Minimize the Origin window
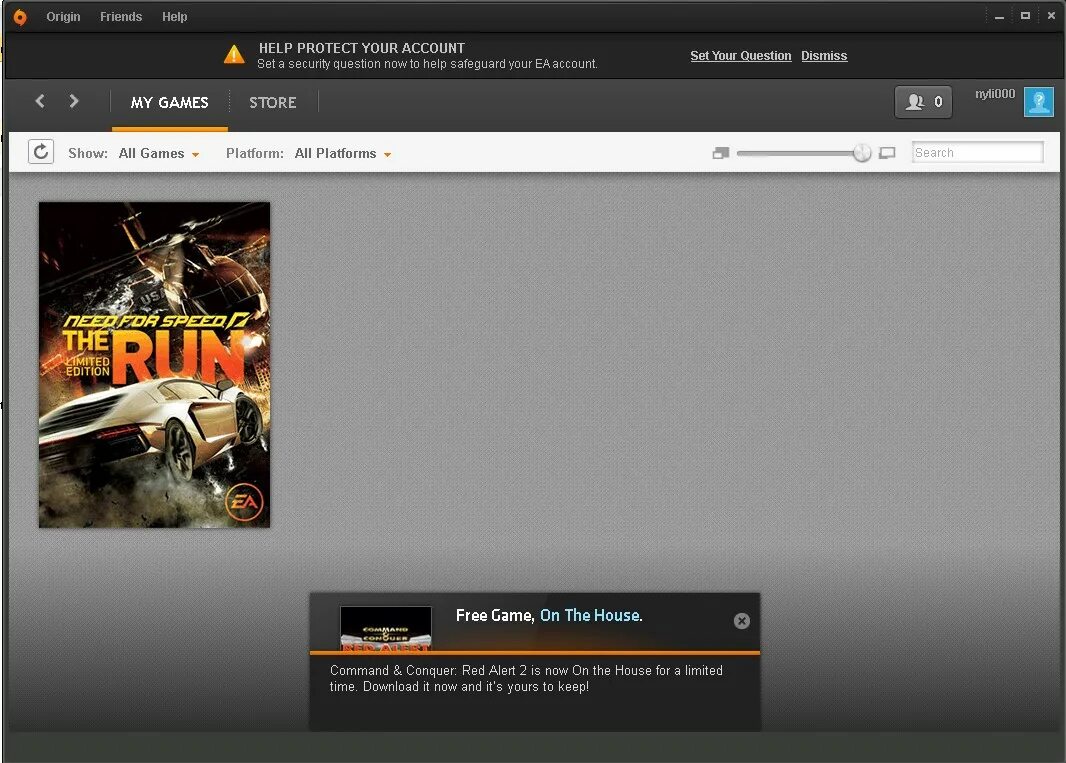Image resolution: width=1066 pixels, height=763 pixels. coord(999,16)
